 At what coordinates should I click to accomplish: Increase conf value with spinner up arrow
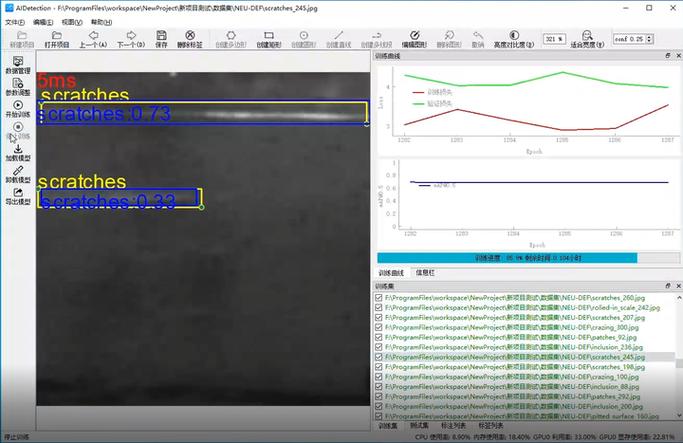[649, 37]
